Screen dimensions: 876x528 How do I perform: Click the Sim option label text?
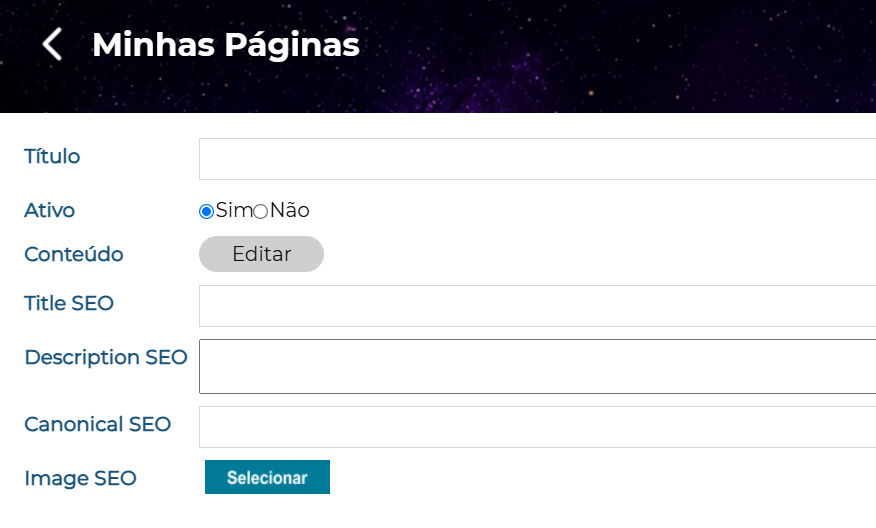[x=234, y=211]
